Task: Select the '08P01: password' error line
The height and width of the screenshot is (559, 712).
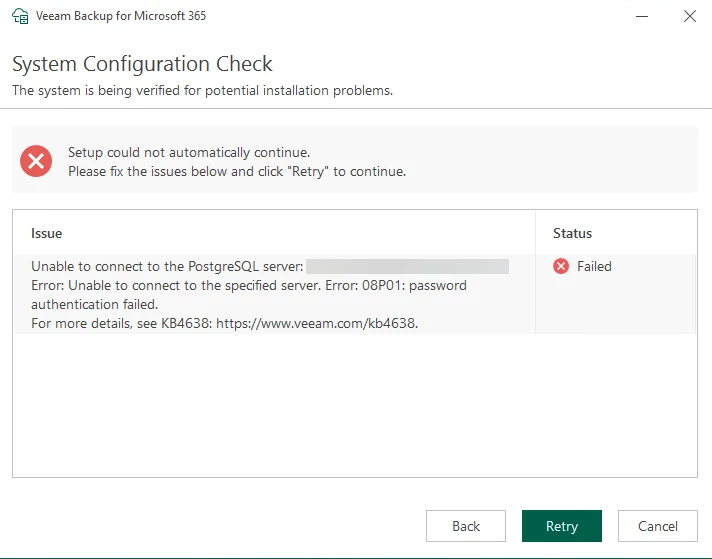Action: click(249, 285)
